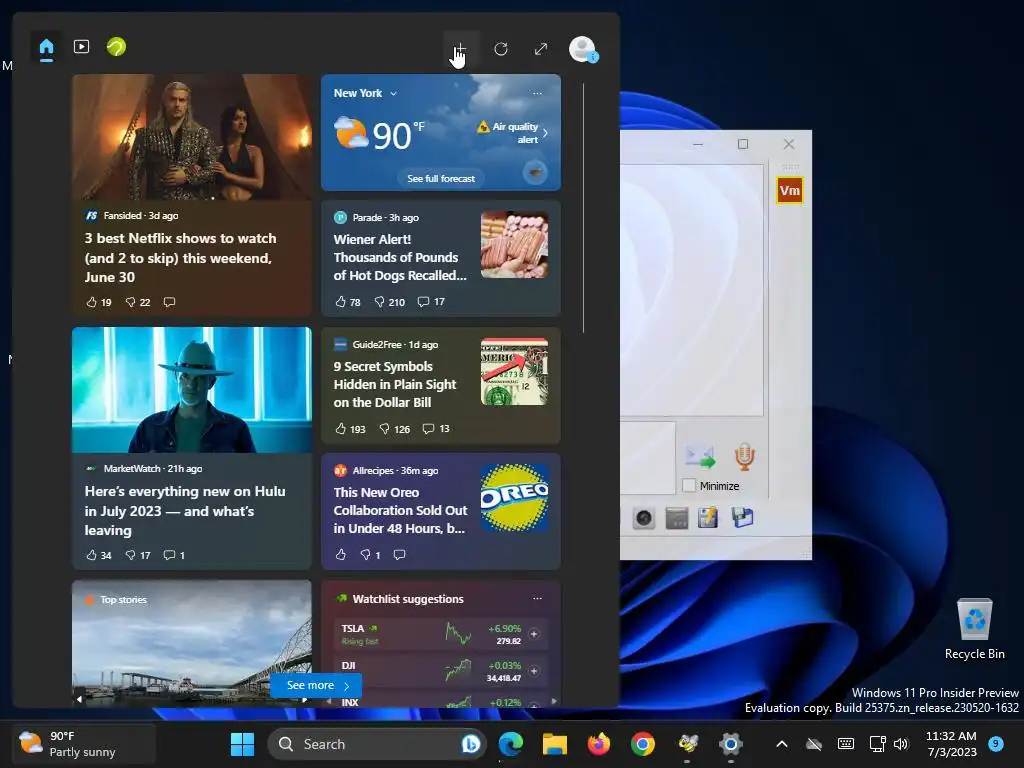The image size is (1024, 768).
Task: Dislike the Dollar Bill article
Action: (x=394, y=429)
